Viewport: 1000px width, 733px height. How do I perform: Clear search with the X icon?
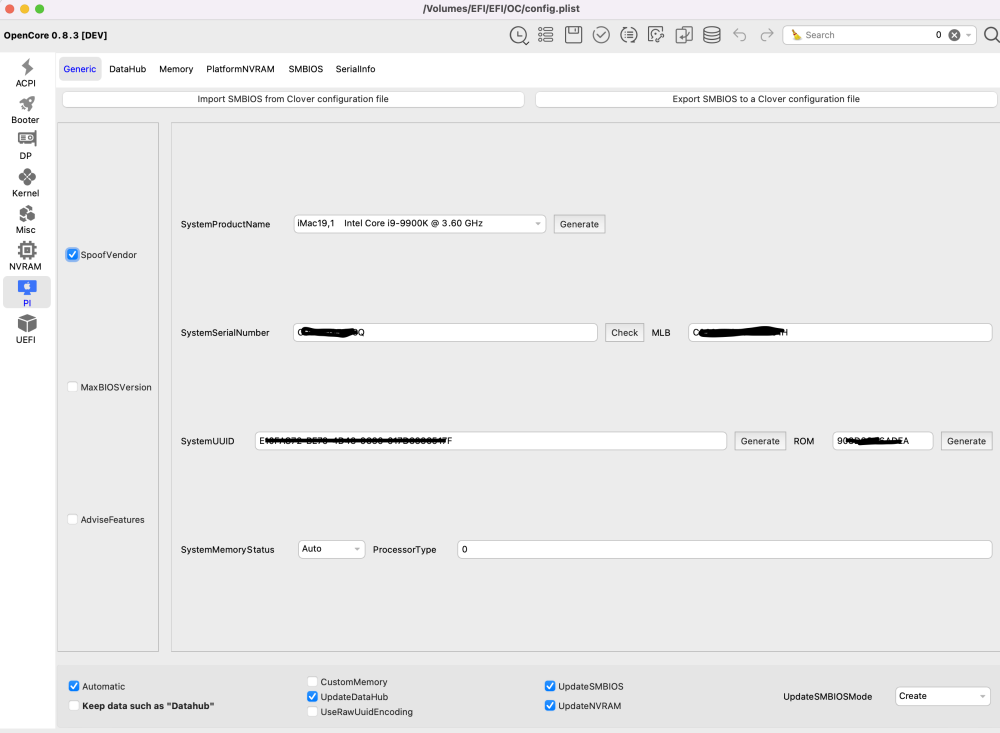[954, 35]
